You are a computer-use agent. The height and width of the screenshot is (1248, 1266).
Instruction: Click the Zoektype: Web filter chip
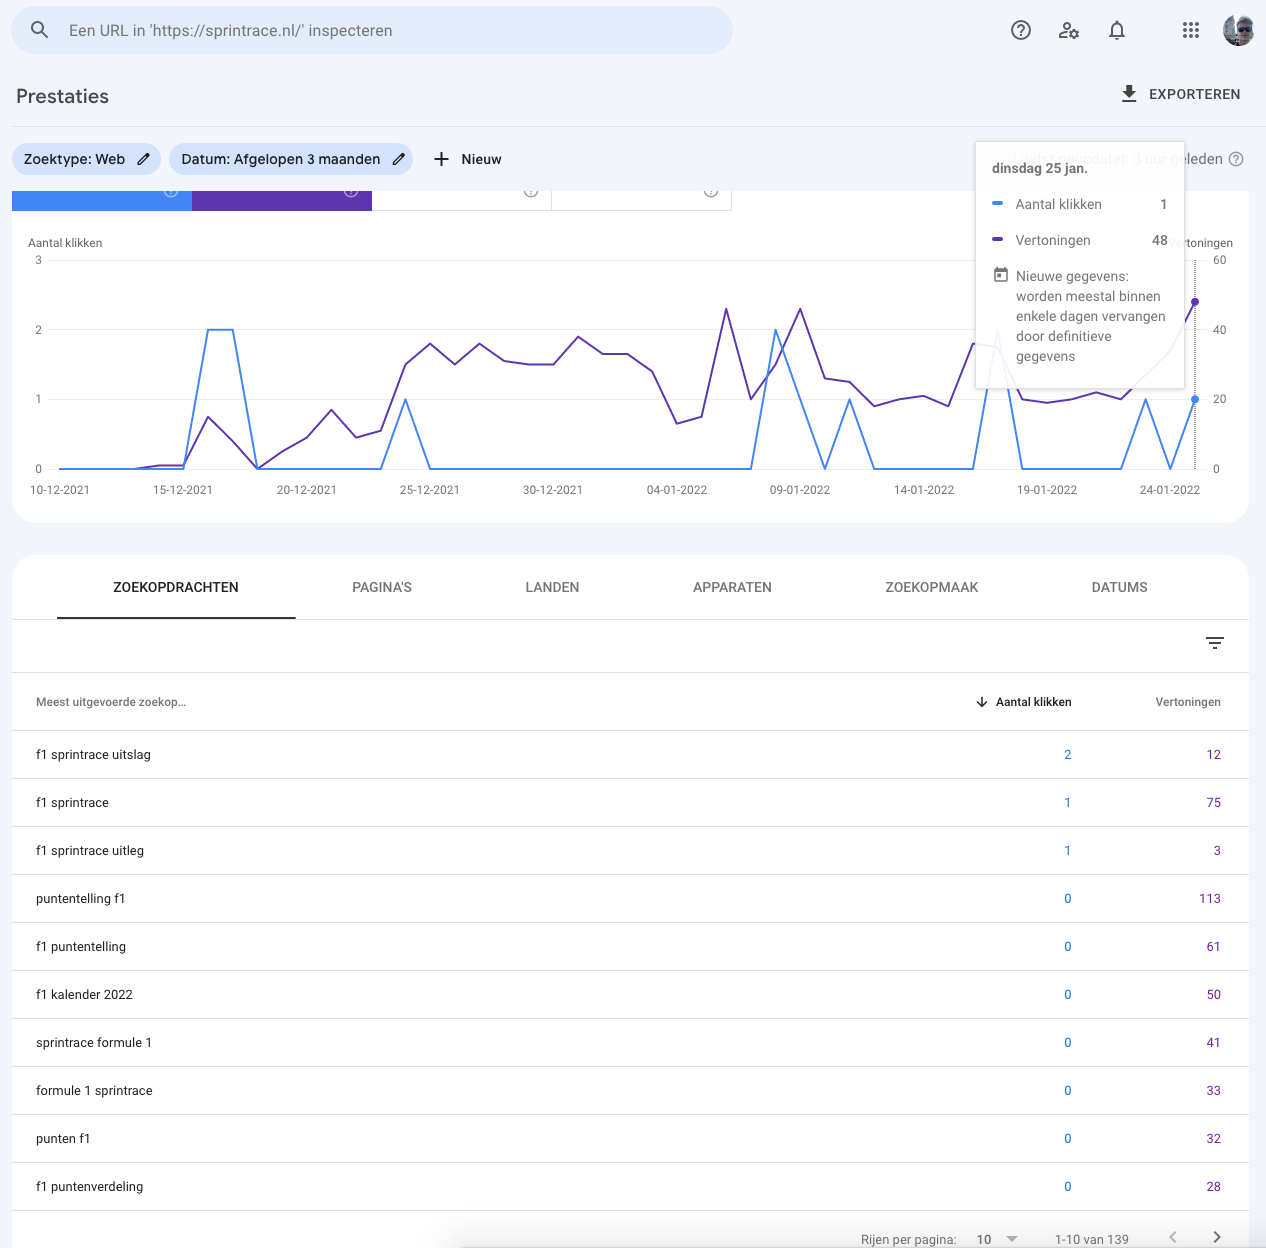[x=86, y=159]
